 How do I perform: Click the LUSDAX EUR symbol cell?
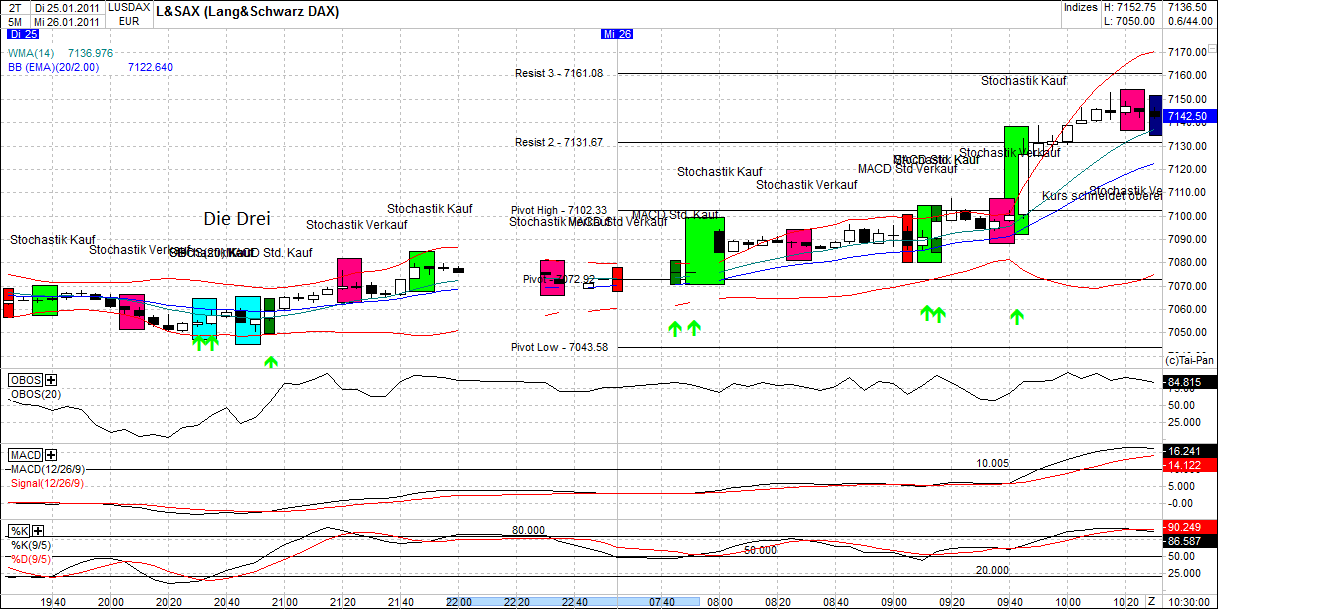point(130,15)
